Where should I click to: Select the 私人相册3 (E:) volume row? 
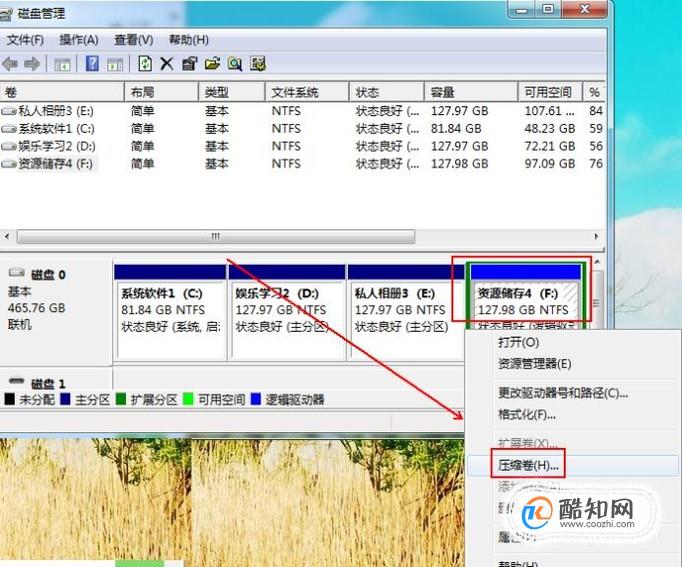[x=302, y=111]
